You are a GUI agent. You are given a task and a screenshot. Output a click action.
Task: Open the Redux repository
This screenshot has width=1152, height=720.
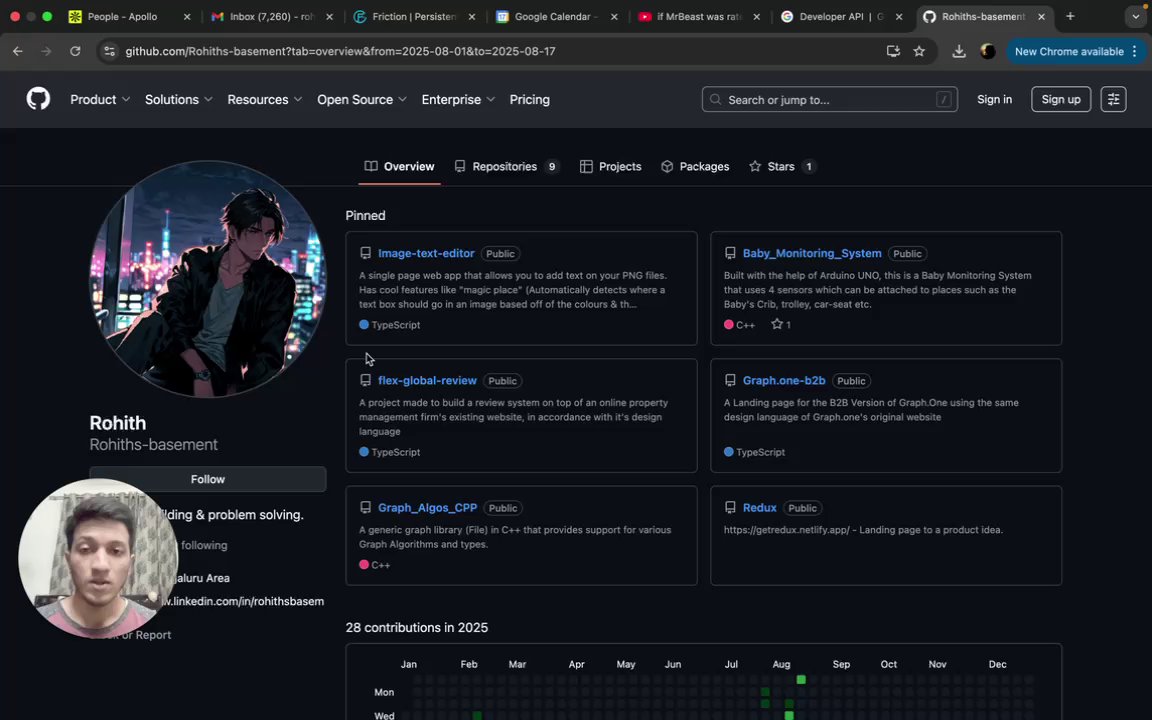pos(760,508)
